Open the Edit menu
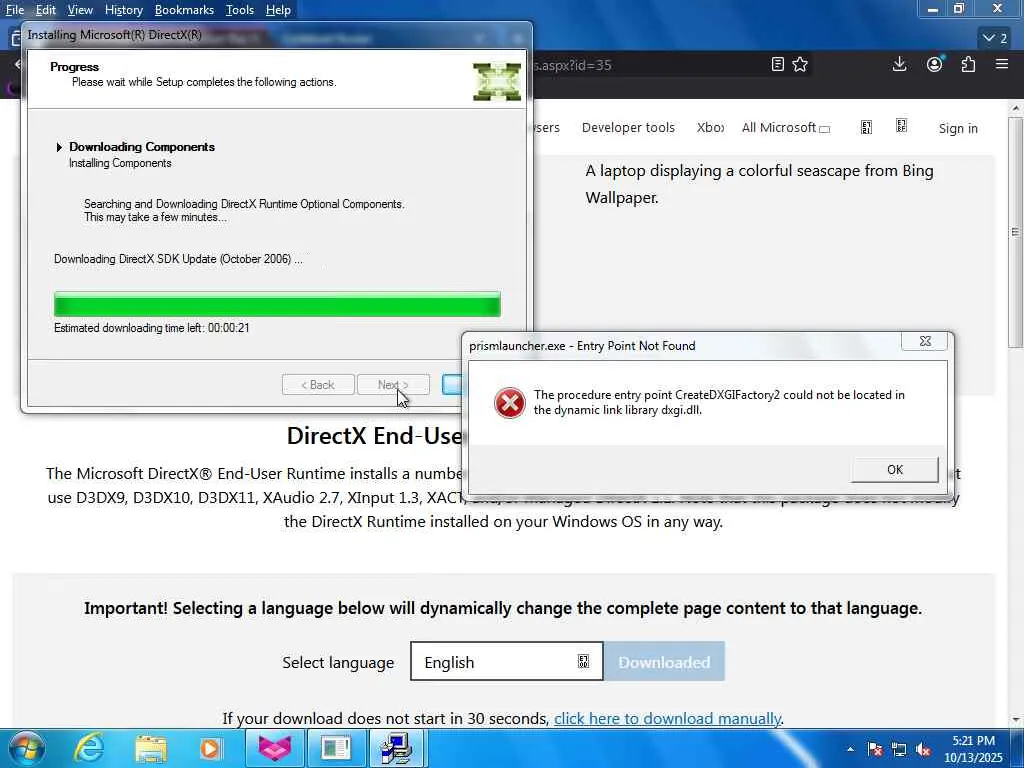Image resolution: width=1024 pixels, height=768 pixels. [x=45, y=10]
